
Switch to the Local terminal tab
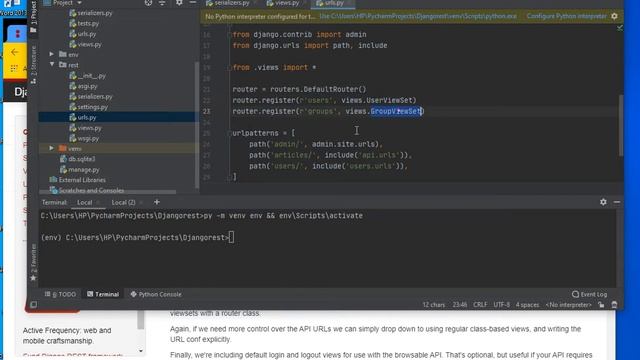84,202
